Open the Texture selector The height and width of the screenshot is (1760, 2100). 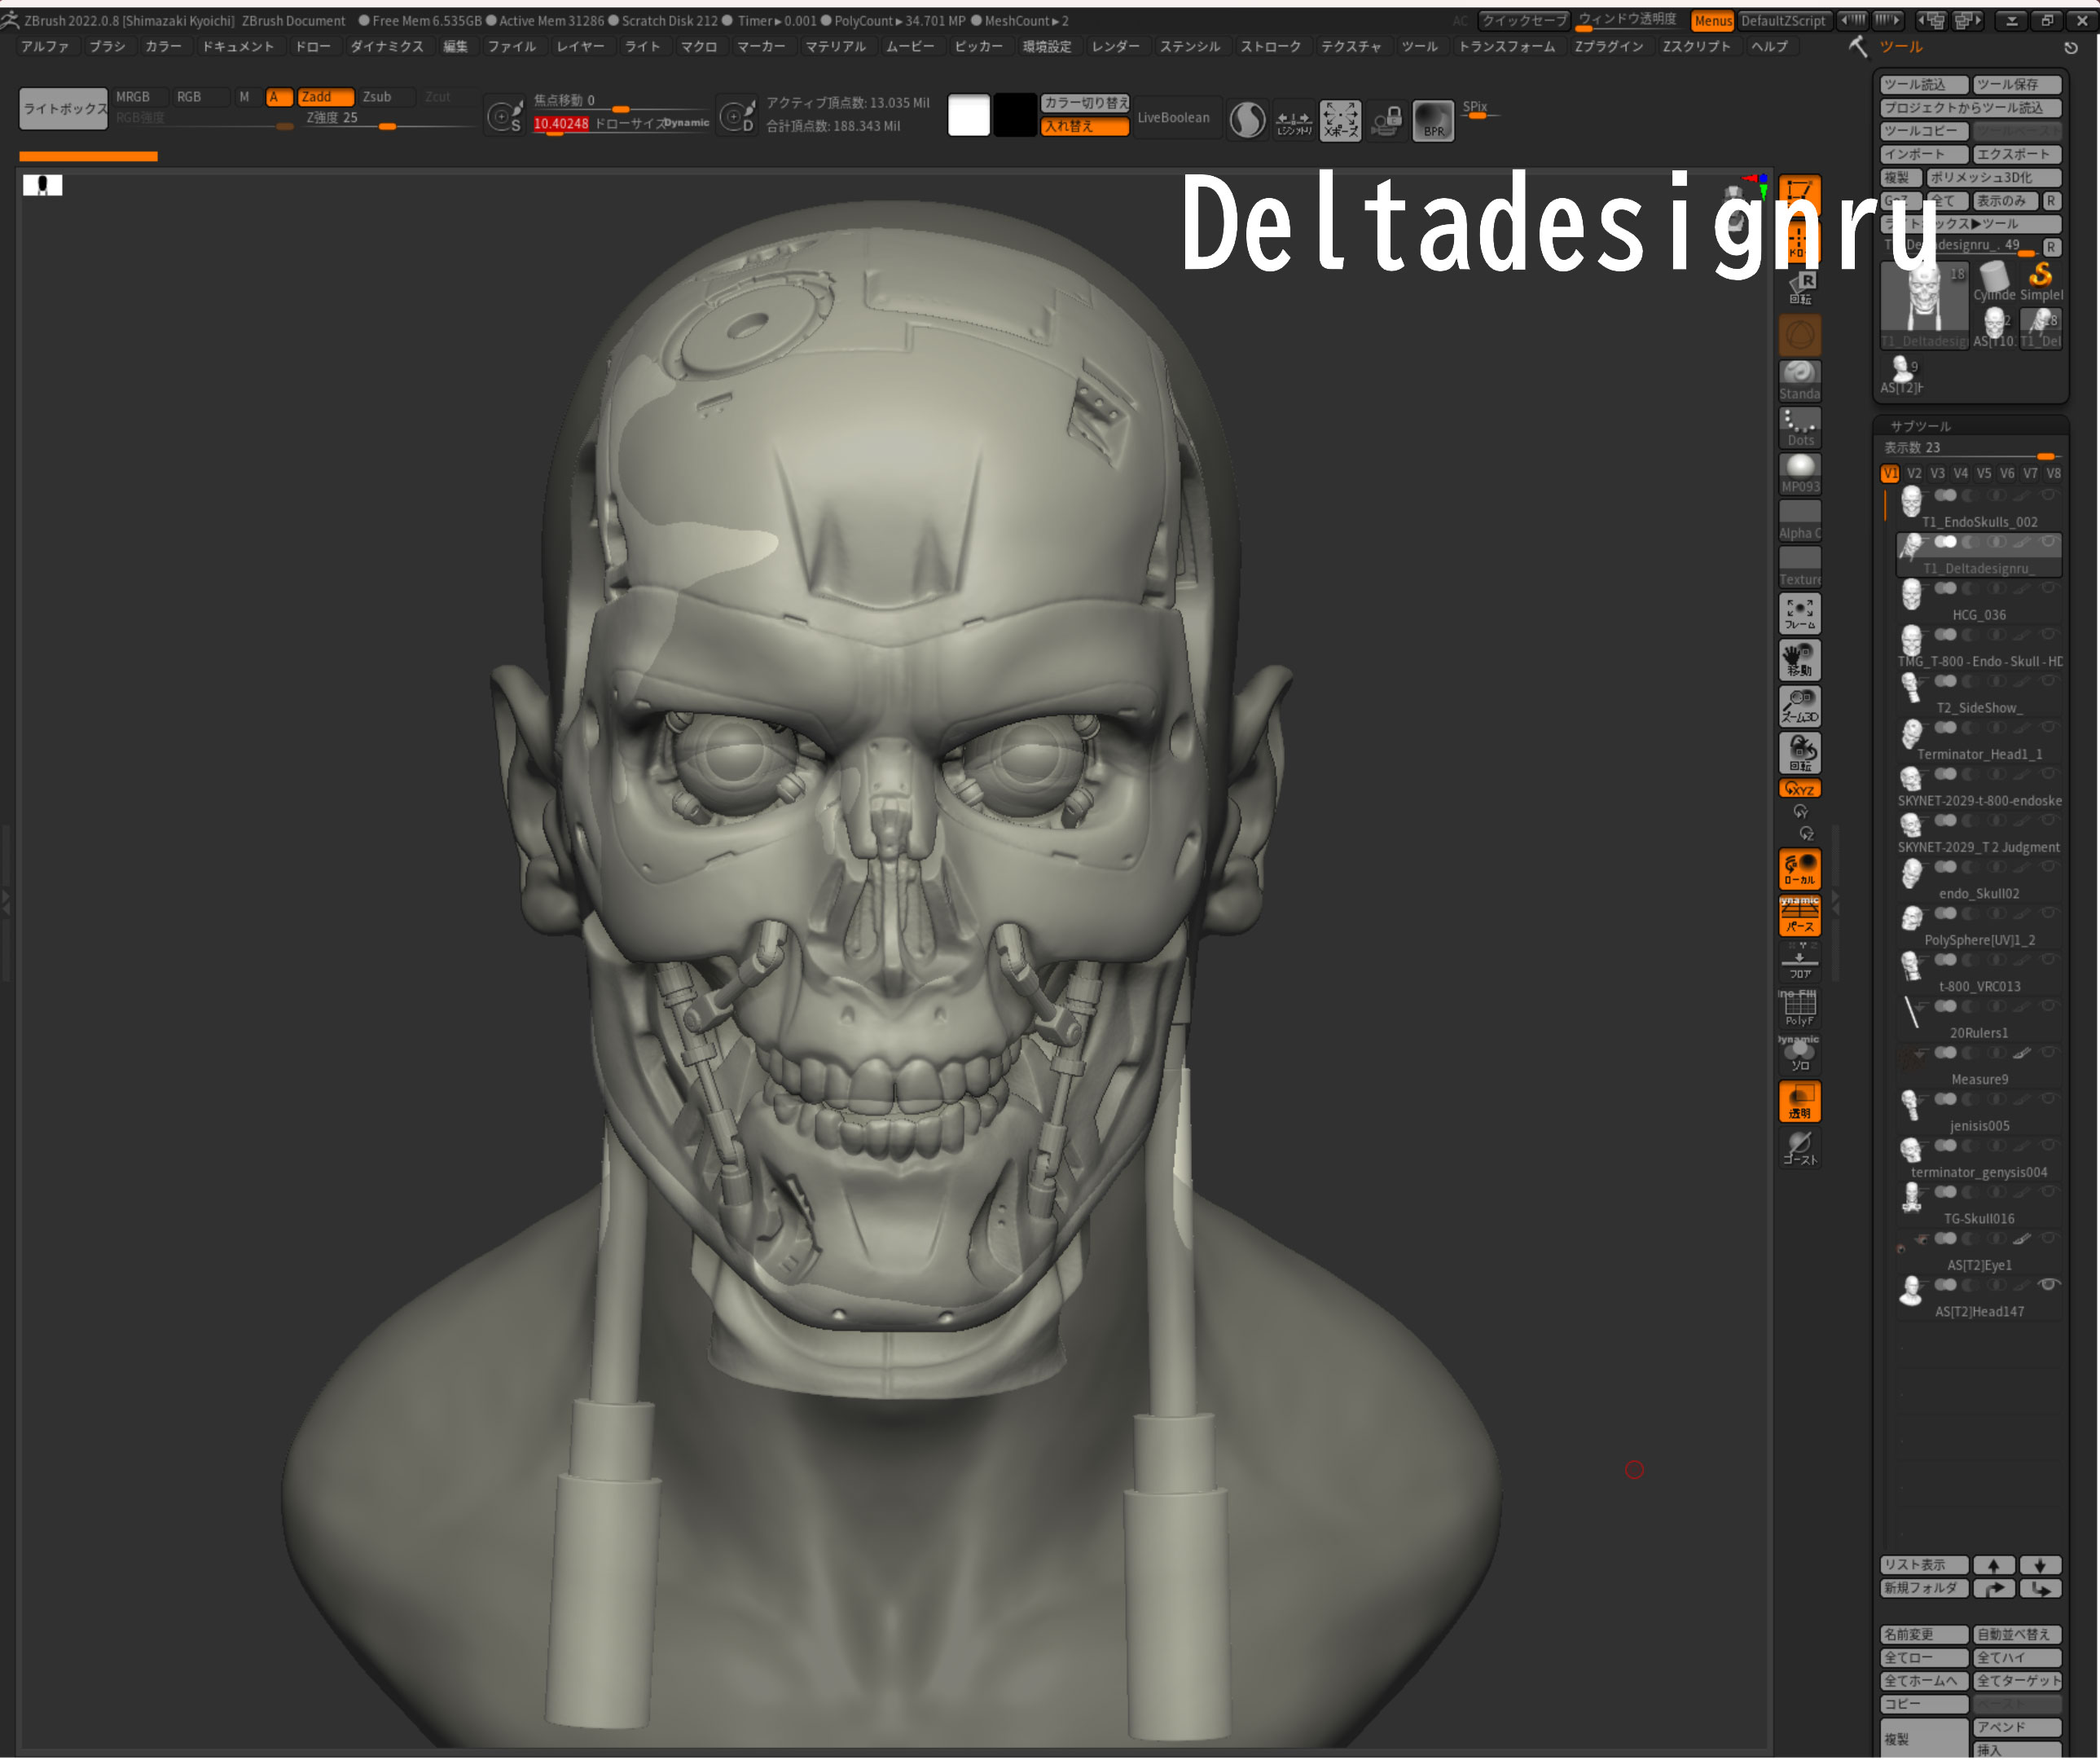pos(1799,566)
